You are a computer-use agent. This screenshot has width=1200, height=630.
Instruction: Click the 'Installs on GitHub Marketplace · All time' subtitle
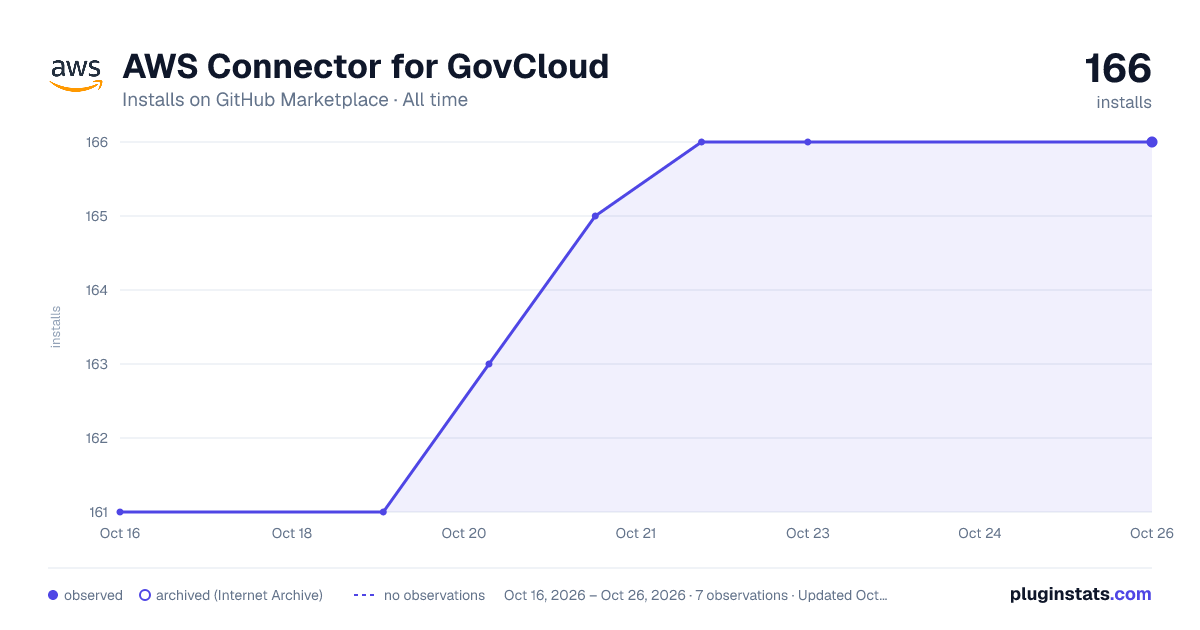pos(295,100)
